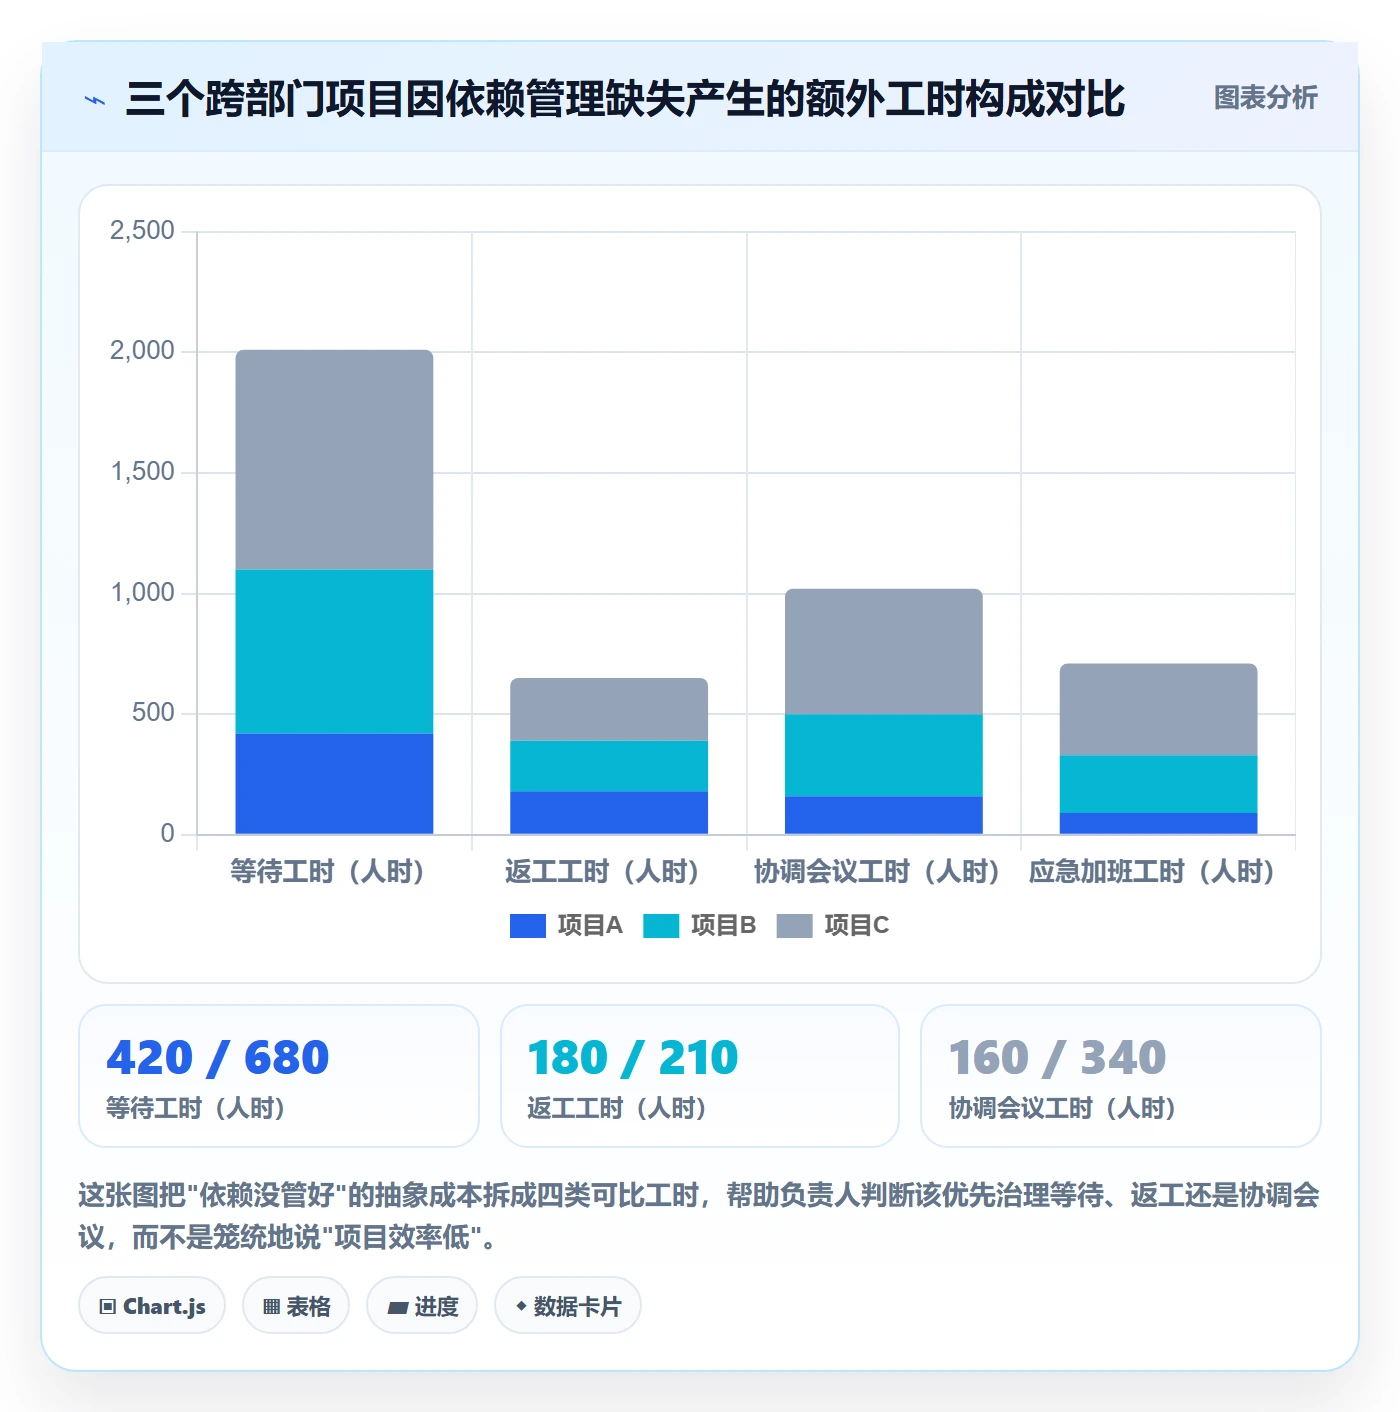The height and width of the screenshot is (1412, 1400).
Task: Select the Chart.js tag chip
Action: tap(152, 1305)
